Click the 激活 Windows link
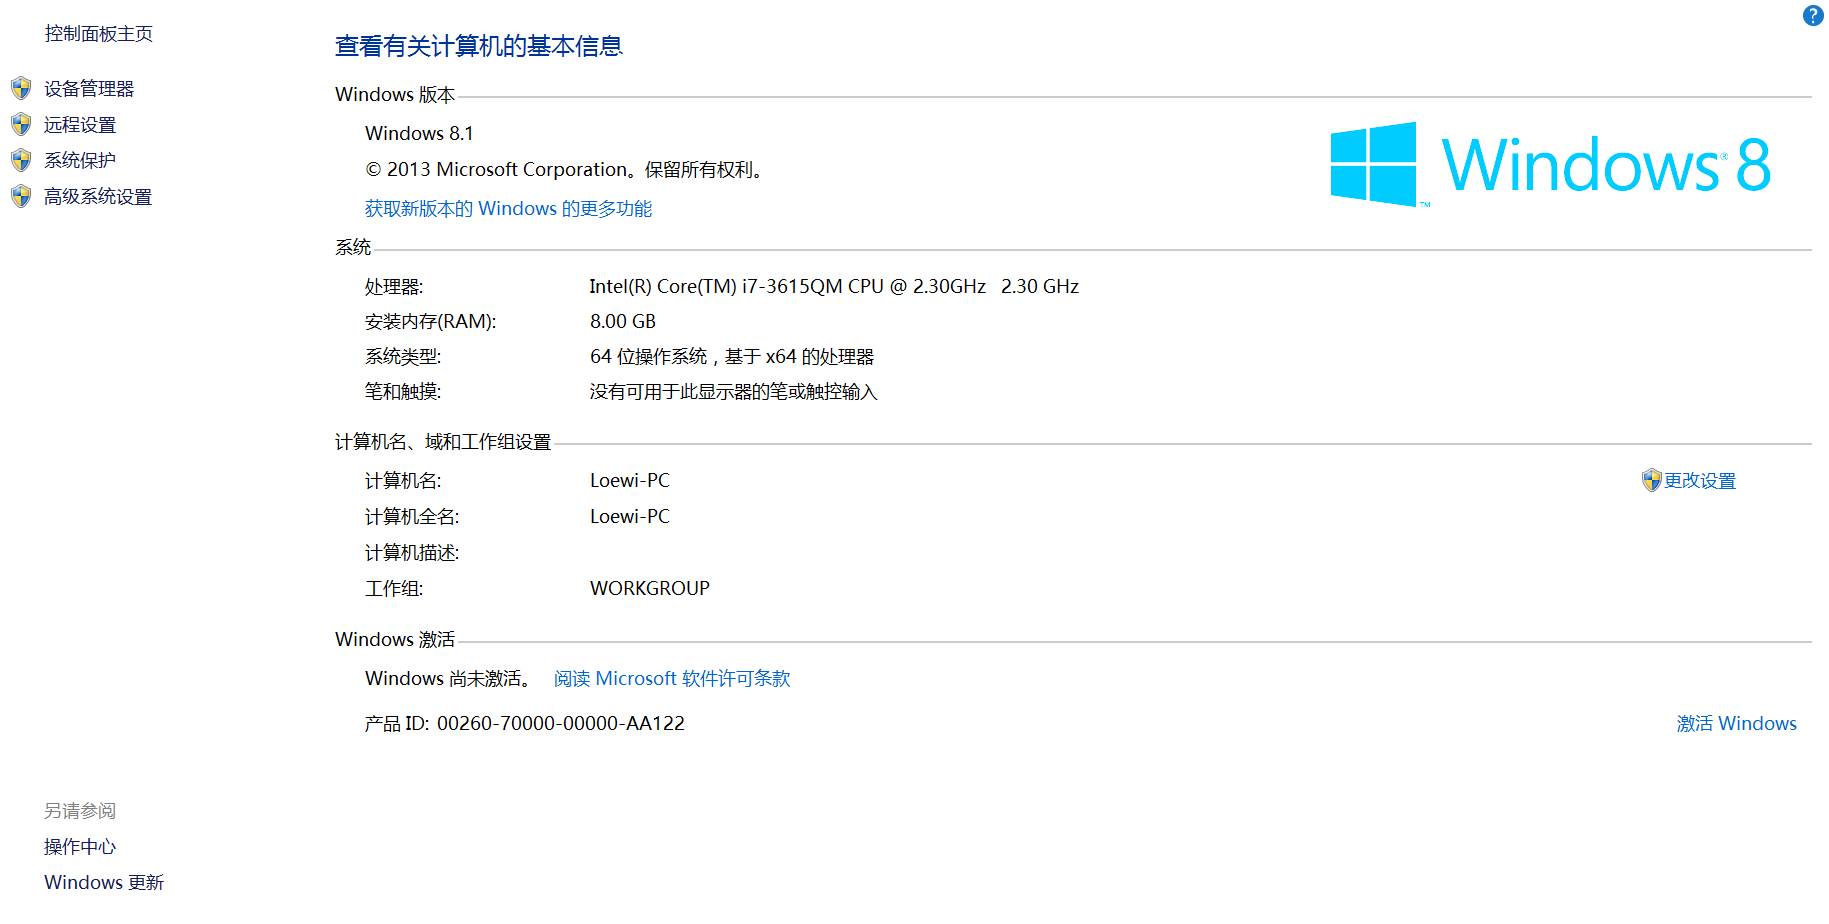 click(1737, 723)
